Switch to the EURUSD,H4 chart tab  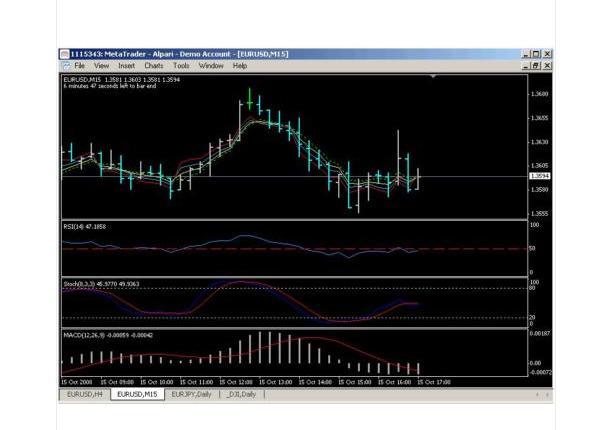85,394
